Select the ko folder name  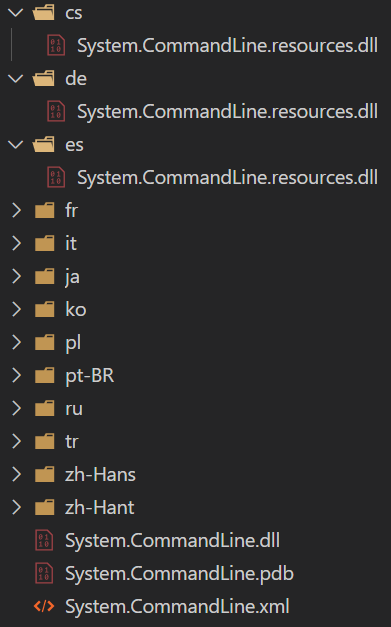[x=76, y=309]
